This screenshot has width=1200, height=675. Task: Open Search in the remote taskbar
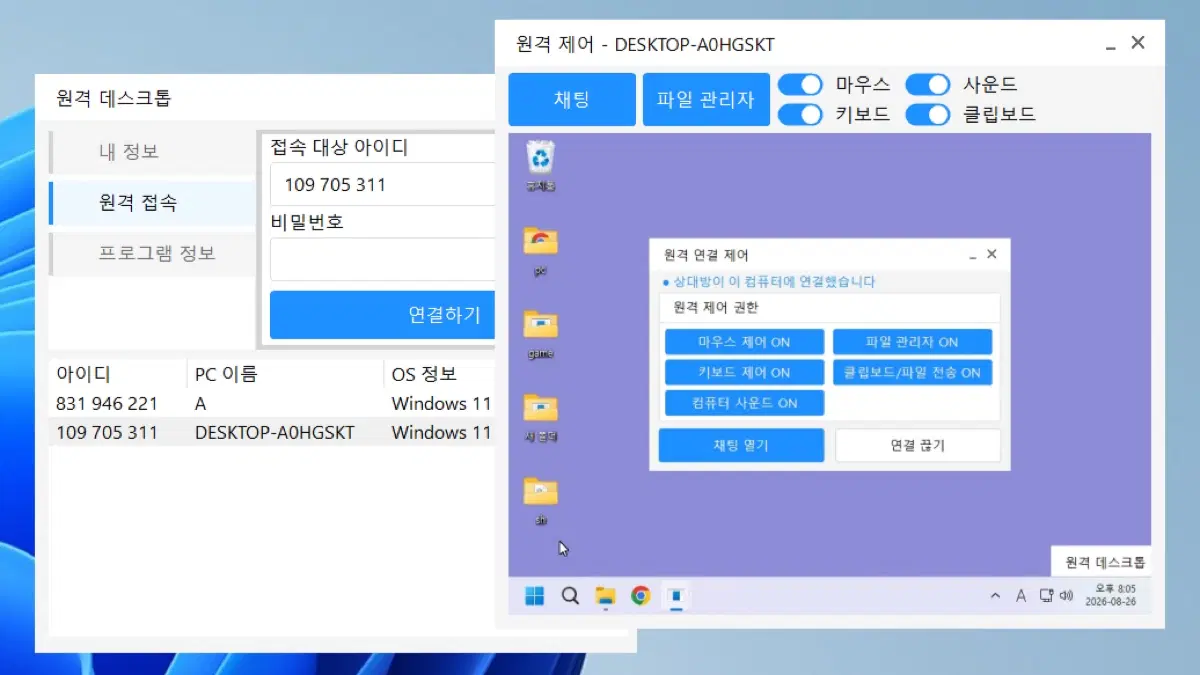570,596
